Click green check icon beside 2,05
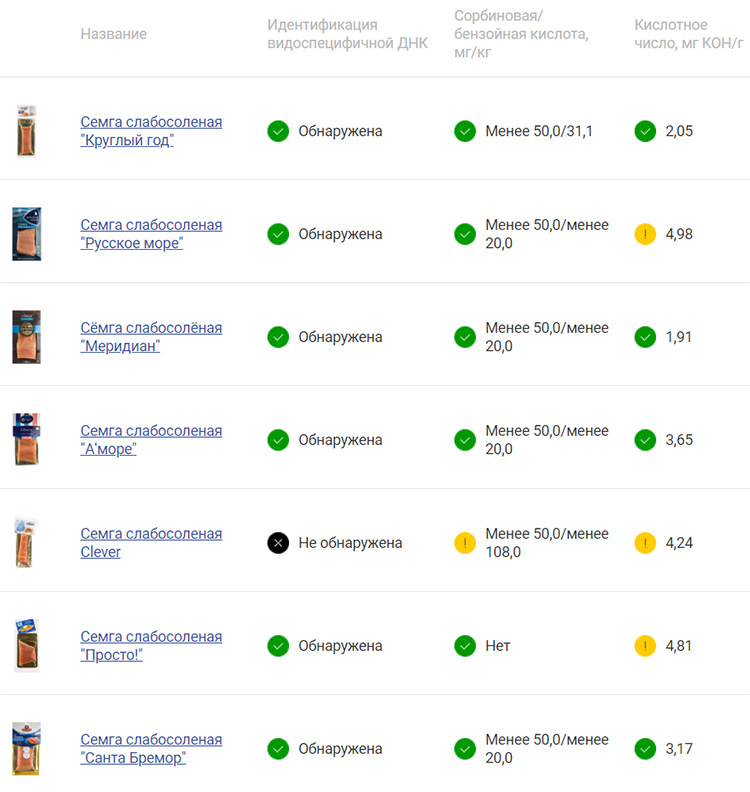Image resolution: width=750 pixels, height=792 pixels. pyautogui.click(x=645, y=131)
